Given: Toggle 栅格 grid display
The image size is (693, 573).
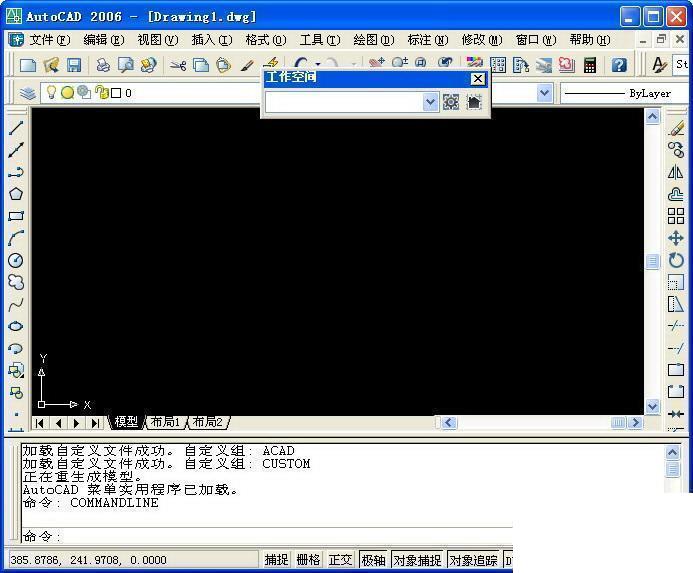Looking at the screenshot, I should click(308, 560).
